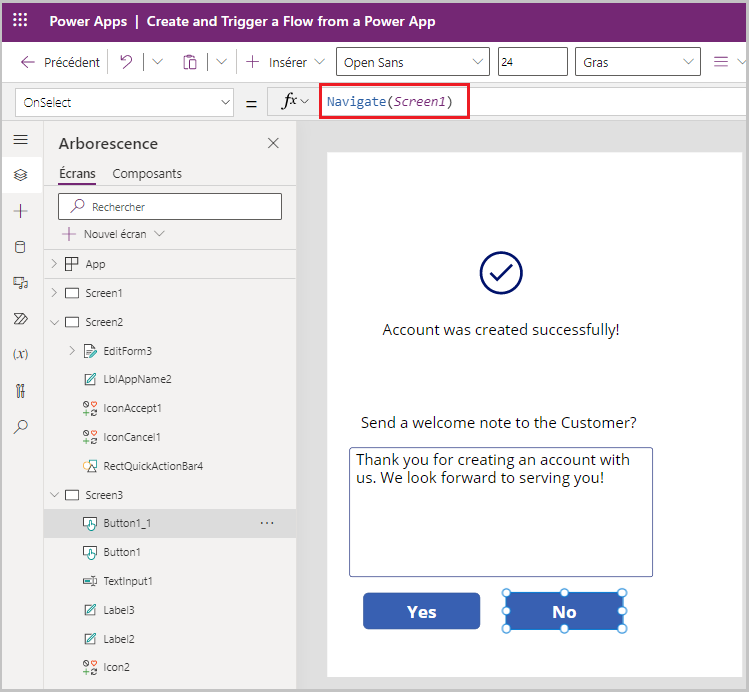Open the paste options chevron
This screenshot has height=692, width=749.
tap(221, 62)
